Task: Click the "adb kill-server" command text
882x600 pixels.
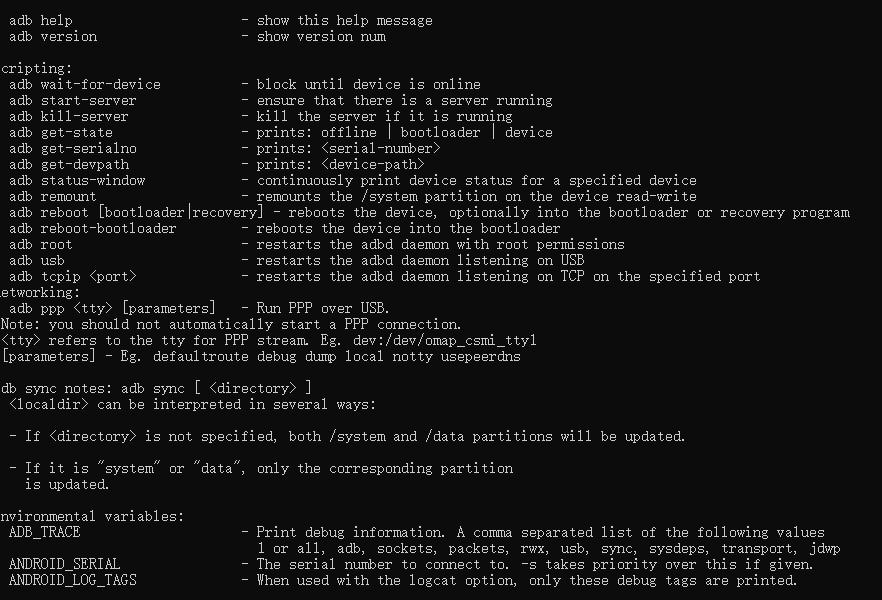Action: point(69,116)
